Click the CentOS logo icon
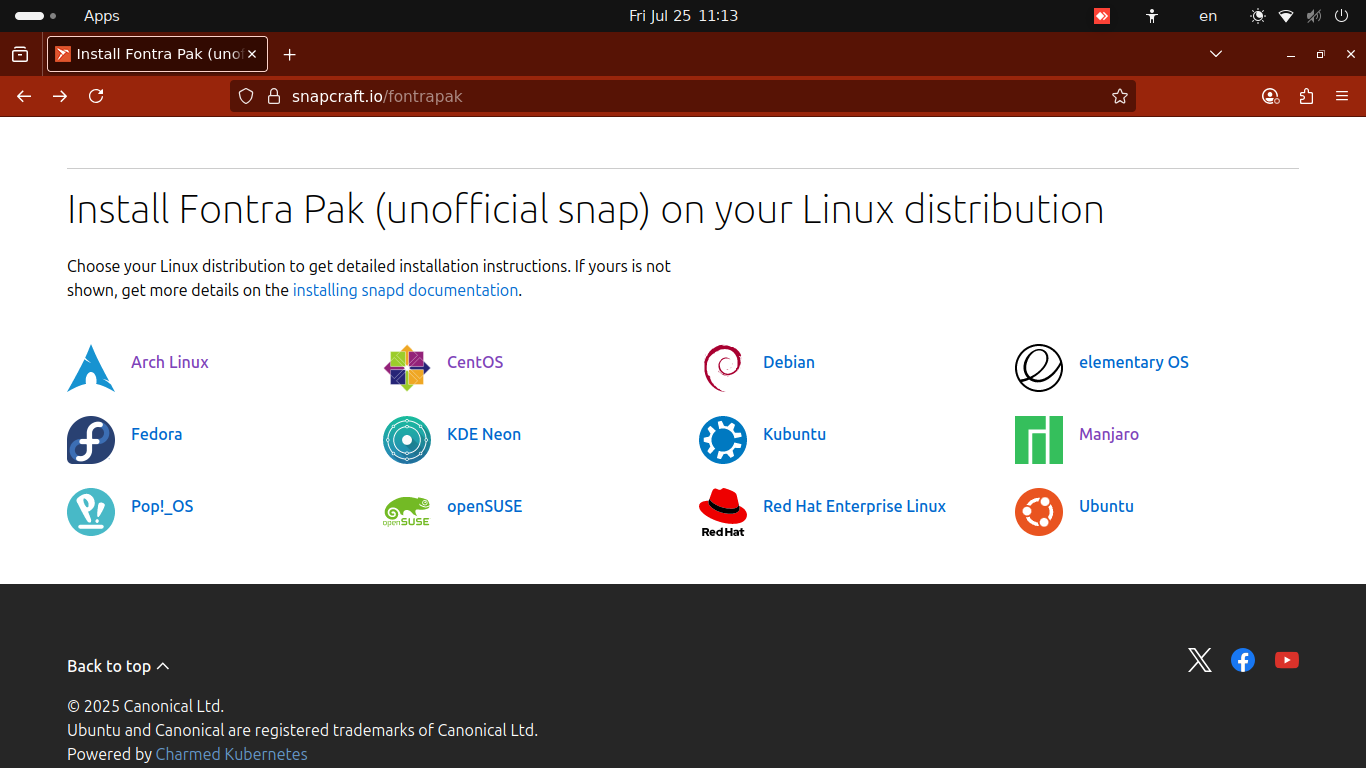The height and width of the screenshot is (768, 1366). click(407, 368)
